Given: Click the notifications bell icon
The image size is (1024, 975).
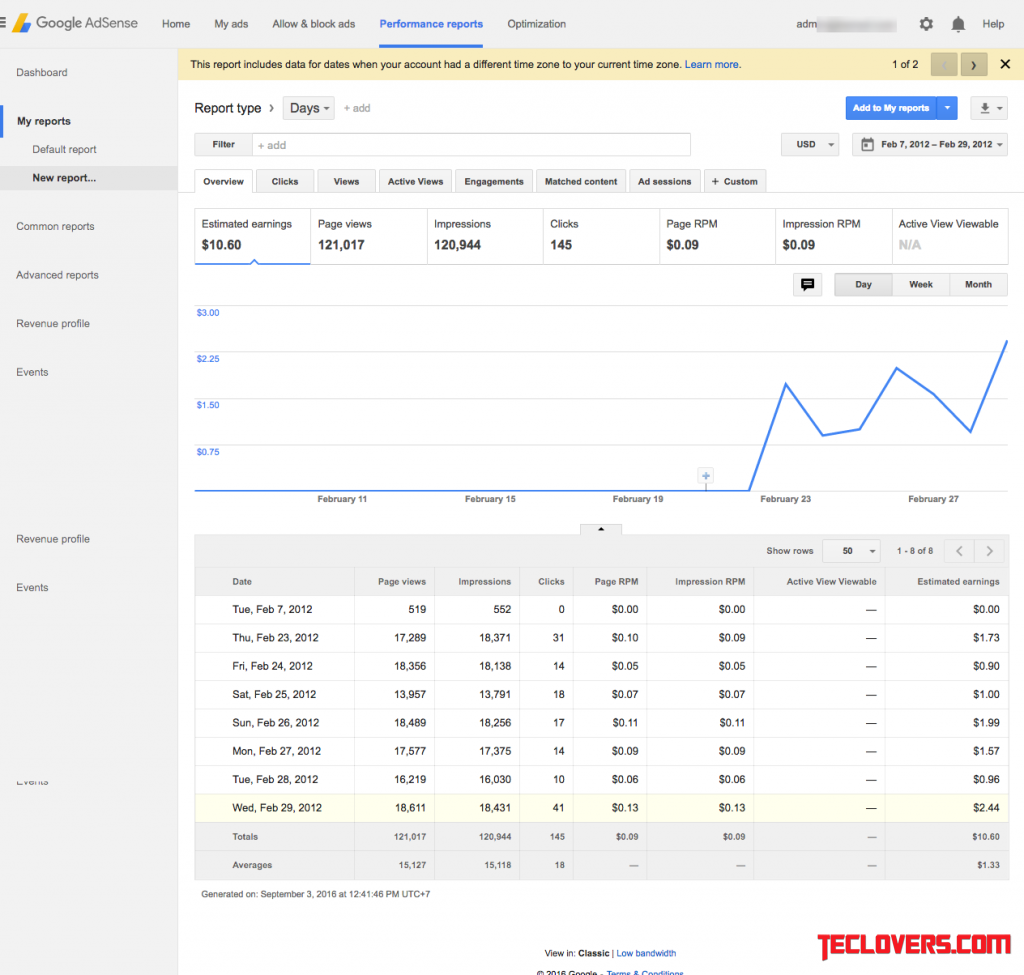Looking at the screenshot, I should coord(958,24).
